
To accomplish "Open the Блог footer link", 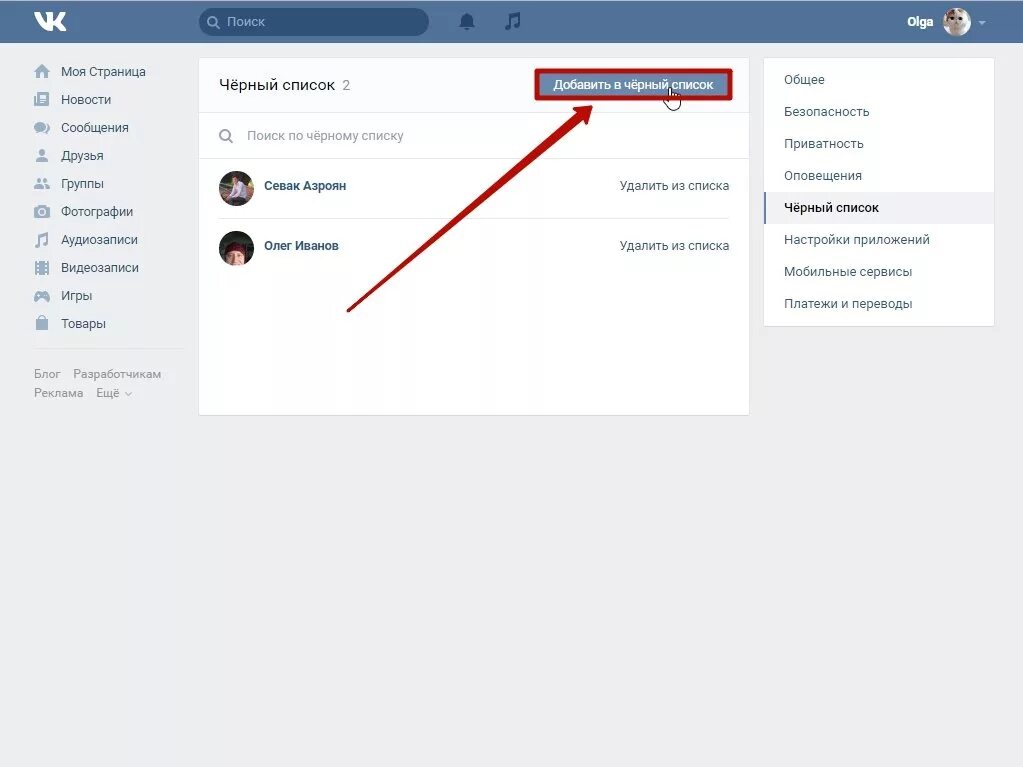I will point(47,374).
